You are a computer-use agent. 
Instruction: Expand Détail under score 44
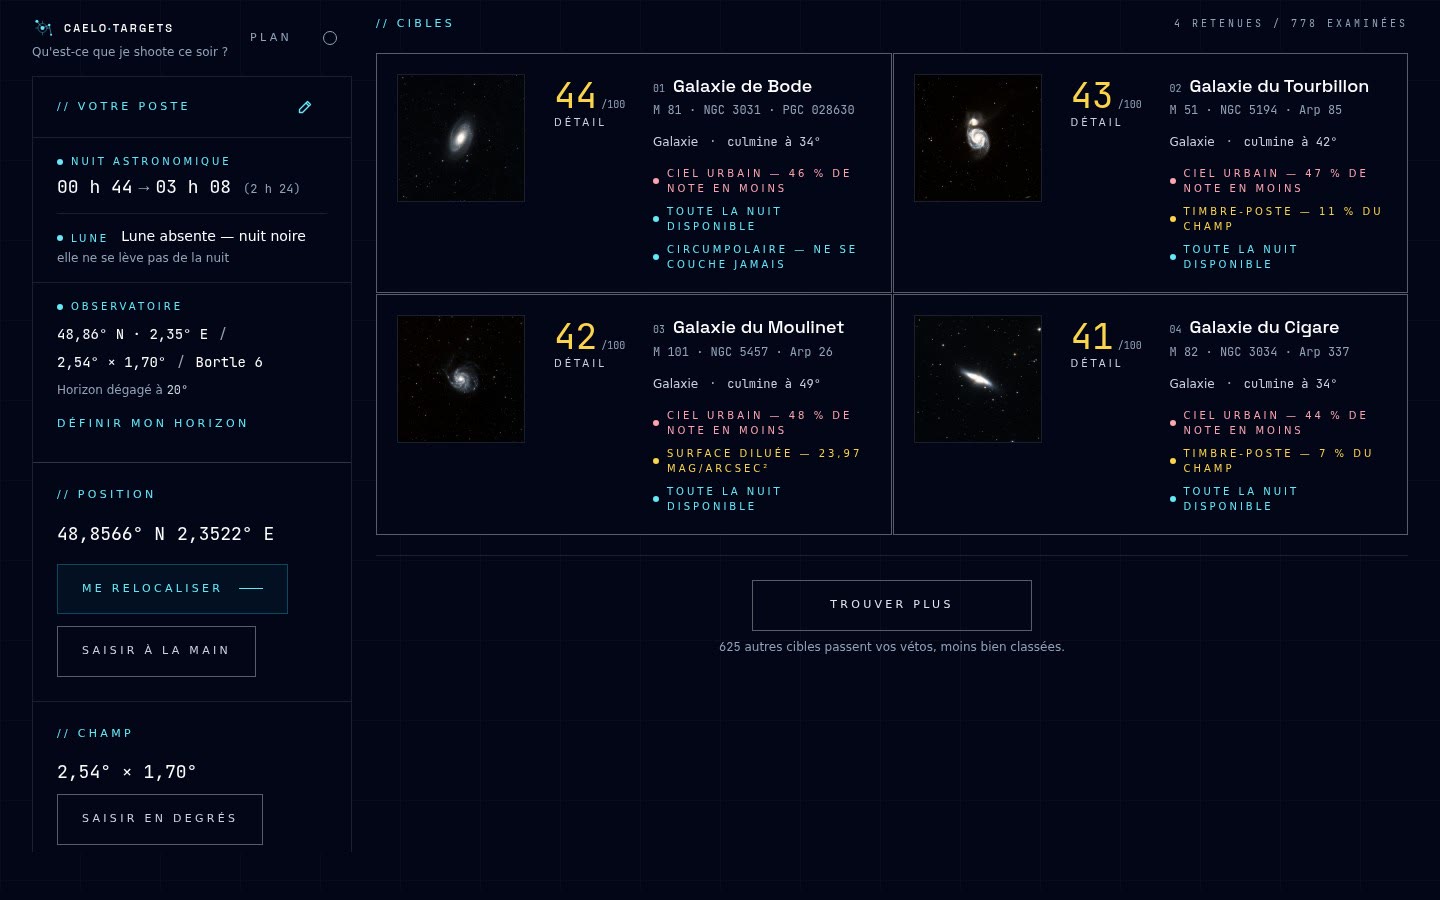tap(580, 122)
